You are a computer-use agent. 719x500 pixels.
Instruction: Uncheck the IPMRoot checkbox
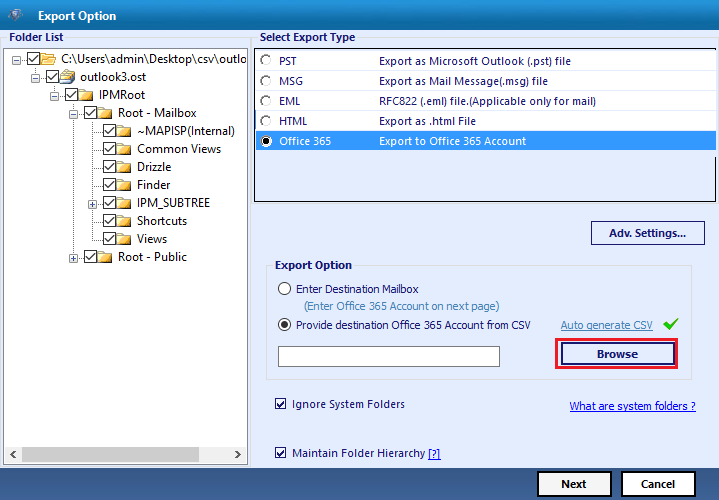(72, 95)
